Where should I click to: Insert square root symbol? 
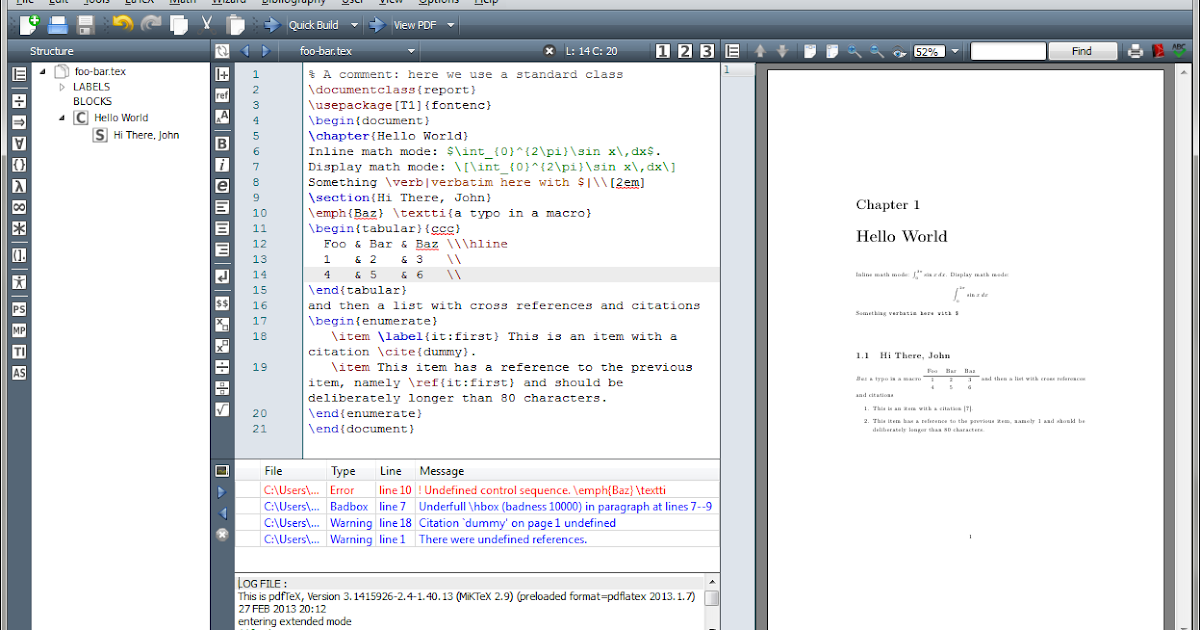[x=222, y=409]
